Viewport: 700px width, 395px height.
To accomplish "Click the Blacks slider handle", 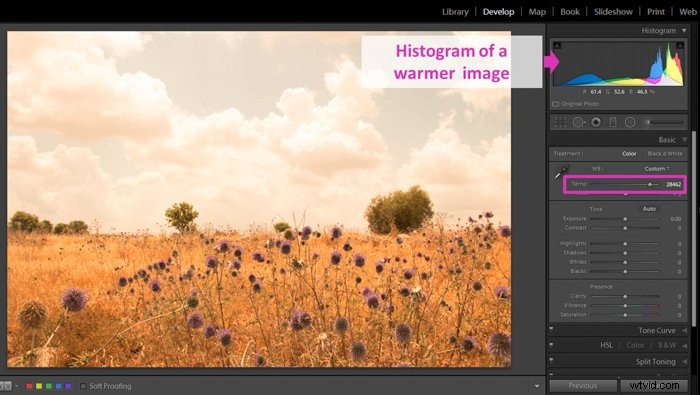I will (x=625, y=271).
